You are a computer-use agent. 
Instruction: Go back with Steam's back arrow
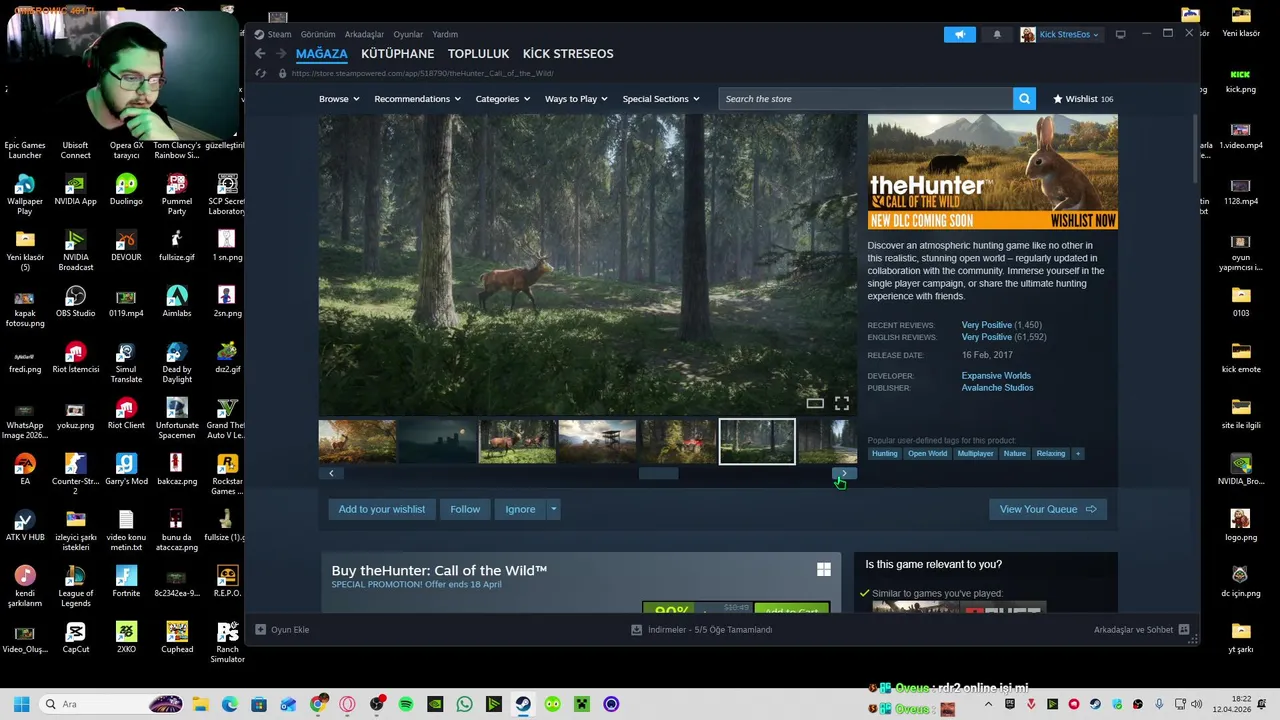[260, 54]
